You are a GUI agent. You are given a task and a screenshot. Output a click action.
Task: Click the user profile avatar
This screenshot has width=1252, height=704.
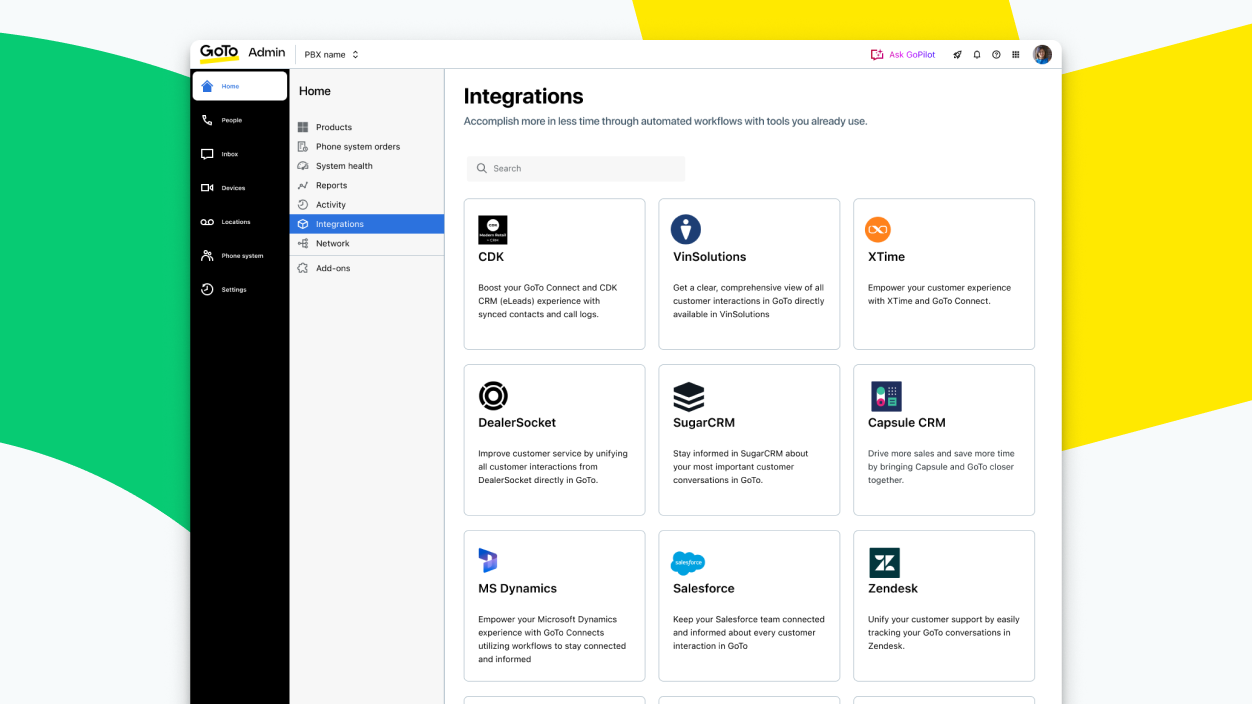coord(1042,54)
